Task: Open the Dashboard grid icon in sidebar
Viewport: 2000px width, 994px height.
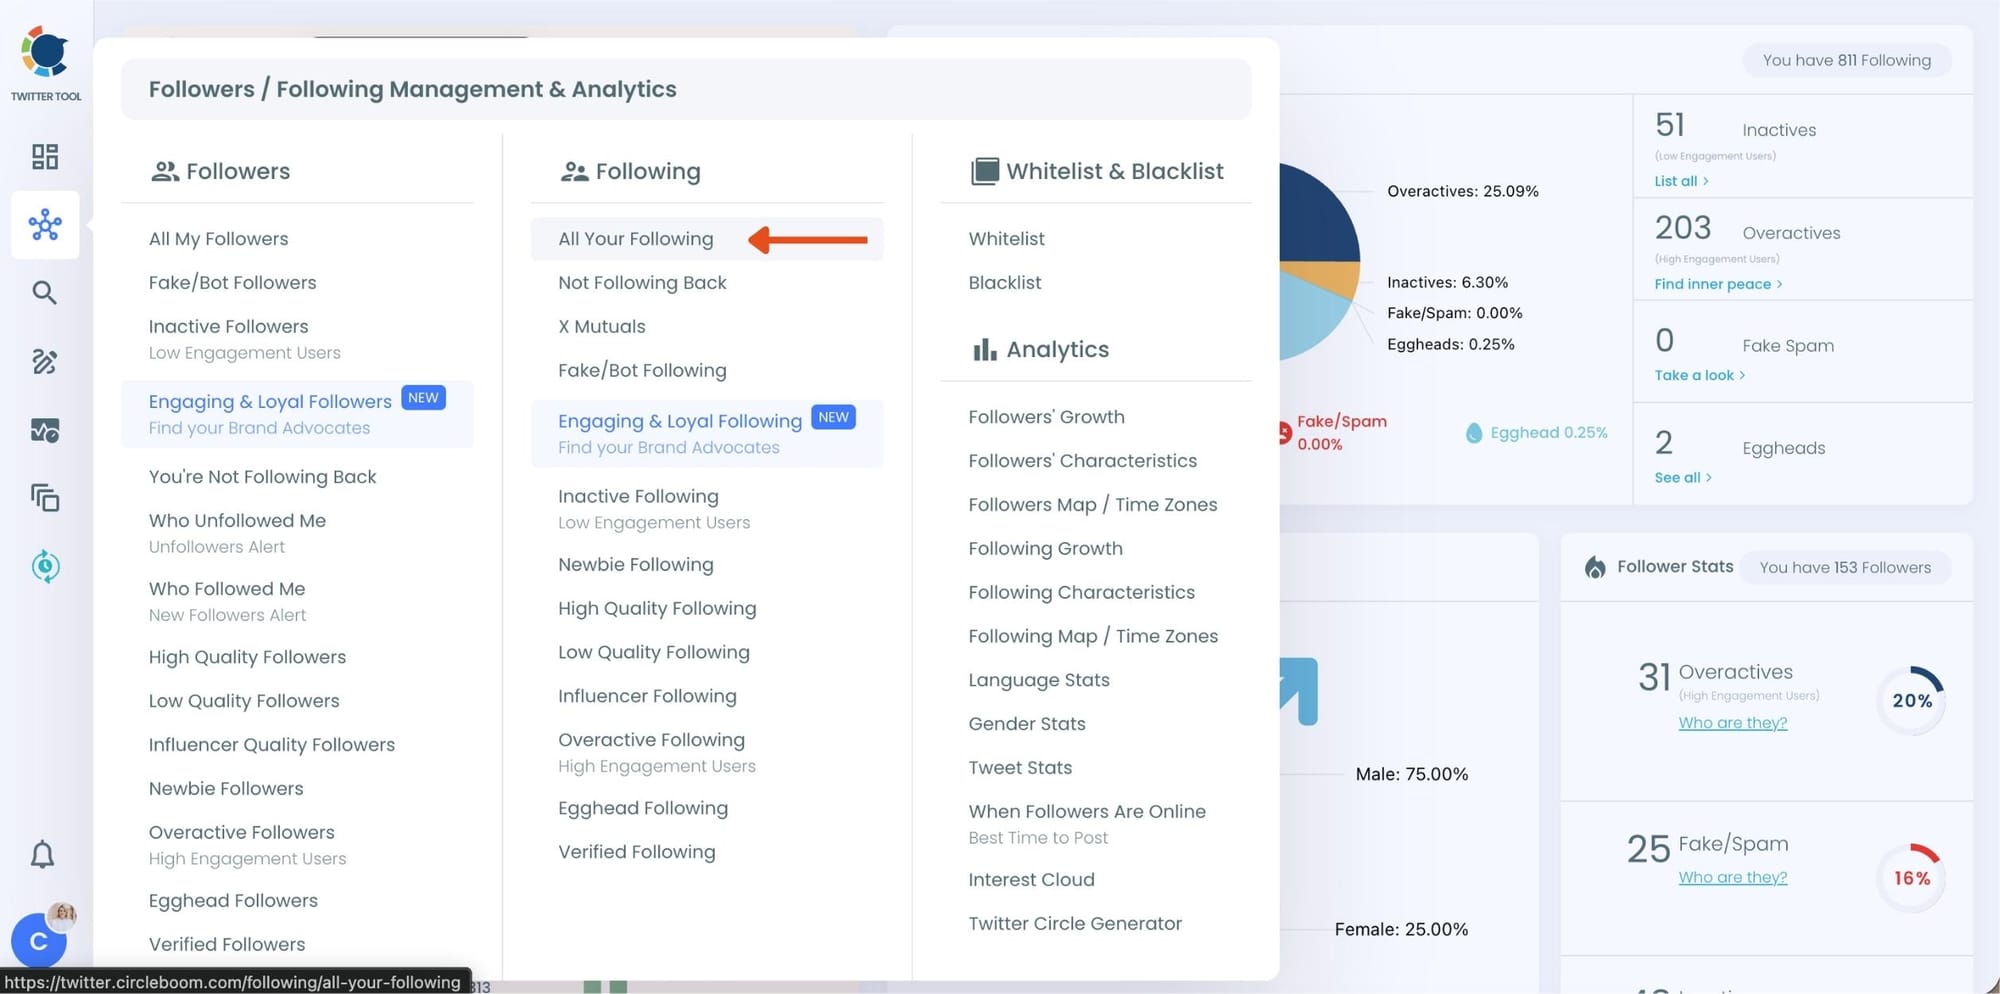Action: 44,156
